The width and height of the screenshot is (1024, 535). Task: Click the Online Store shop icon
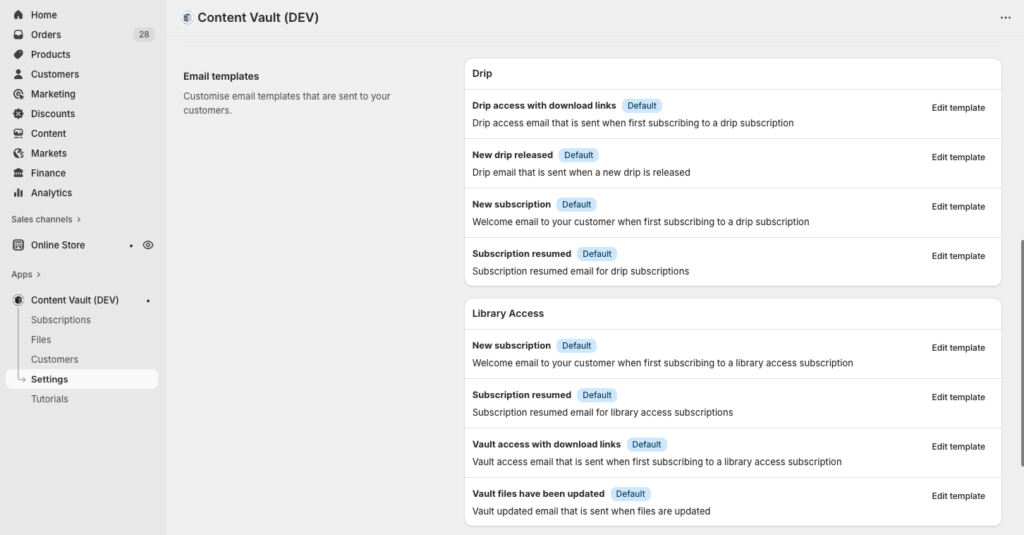click(18, 245)
